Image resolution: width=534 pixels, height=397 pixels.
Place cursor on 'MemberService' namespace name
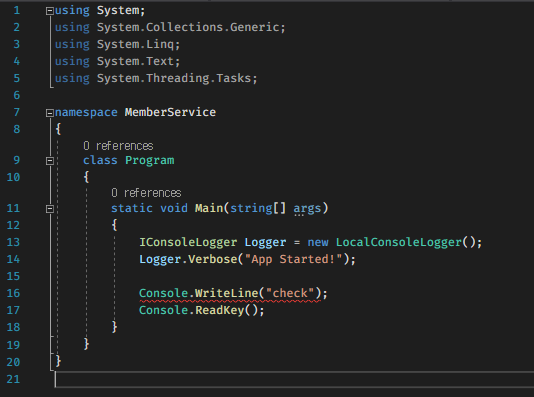170,112
